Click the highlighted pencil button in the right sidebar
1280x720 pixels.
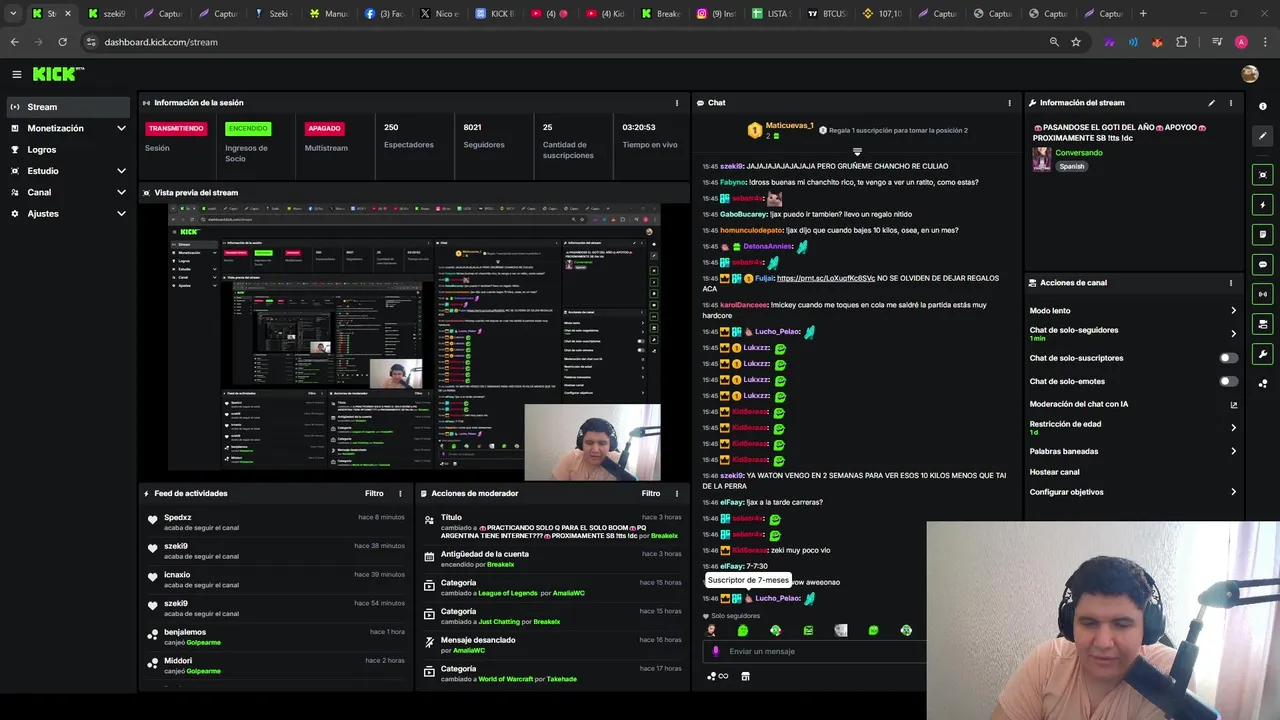click(x=1262, y=135)
